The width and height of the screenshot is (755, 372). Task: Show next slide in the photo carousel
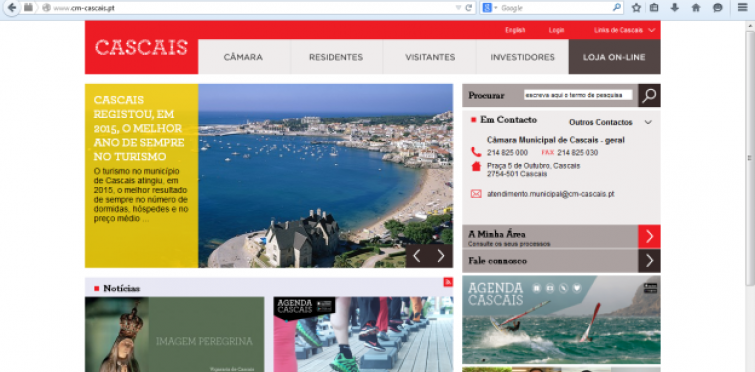(441, 256)
